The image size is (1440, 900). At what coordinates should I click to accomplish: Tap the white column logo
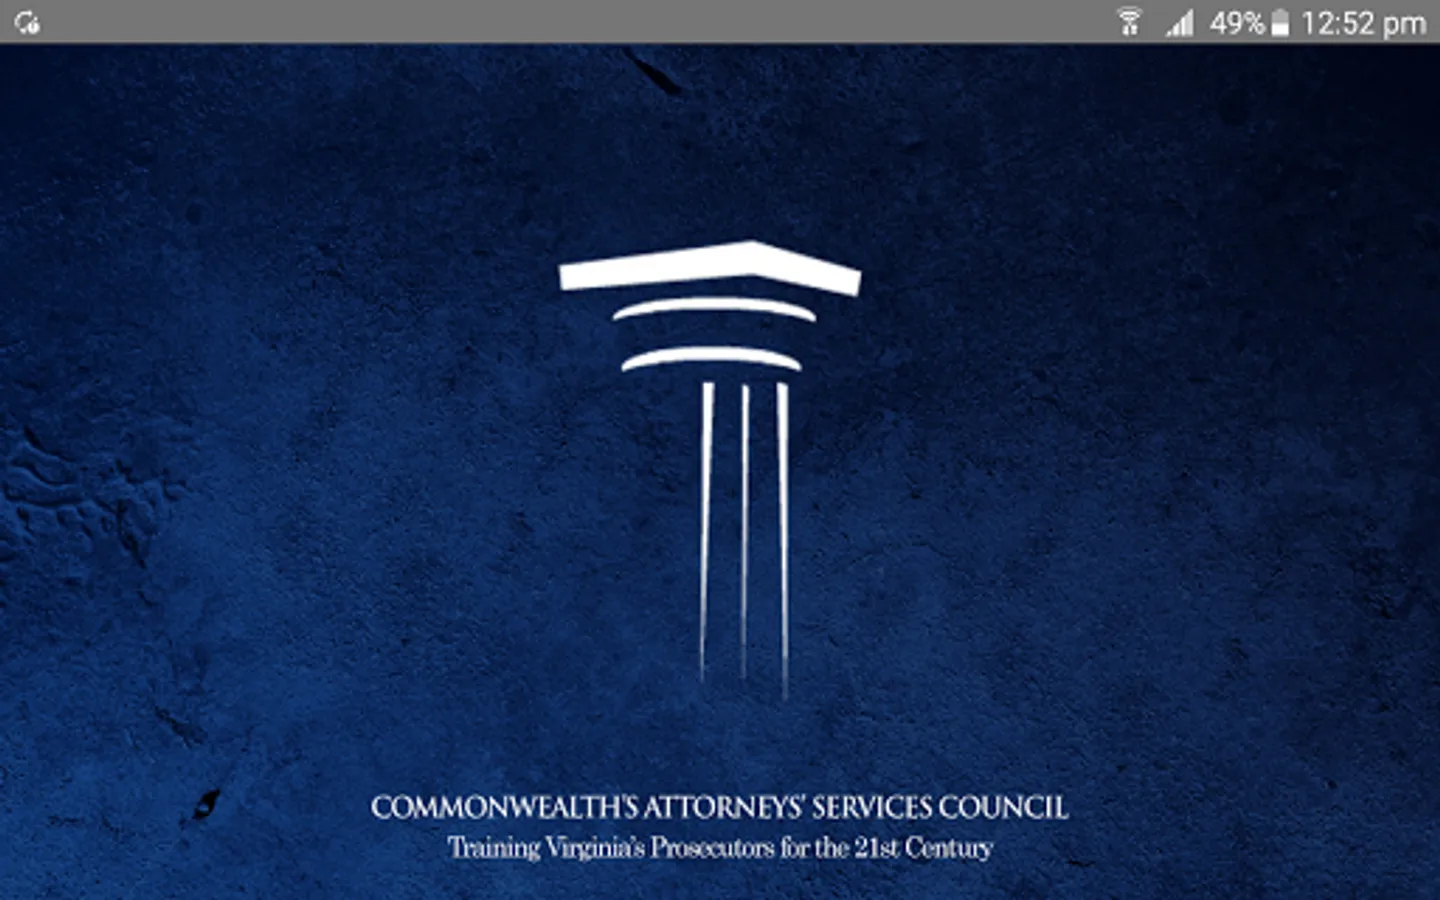(x=710, y=470)
